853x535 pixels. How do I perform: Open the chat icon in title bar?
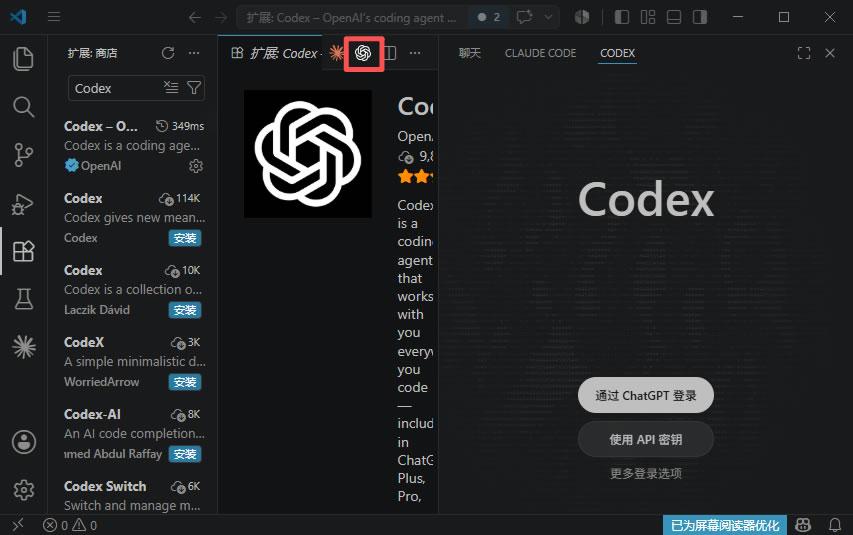[524, 17]
